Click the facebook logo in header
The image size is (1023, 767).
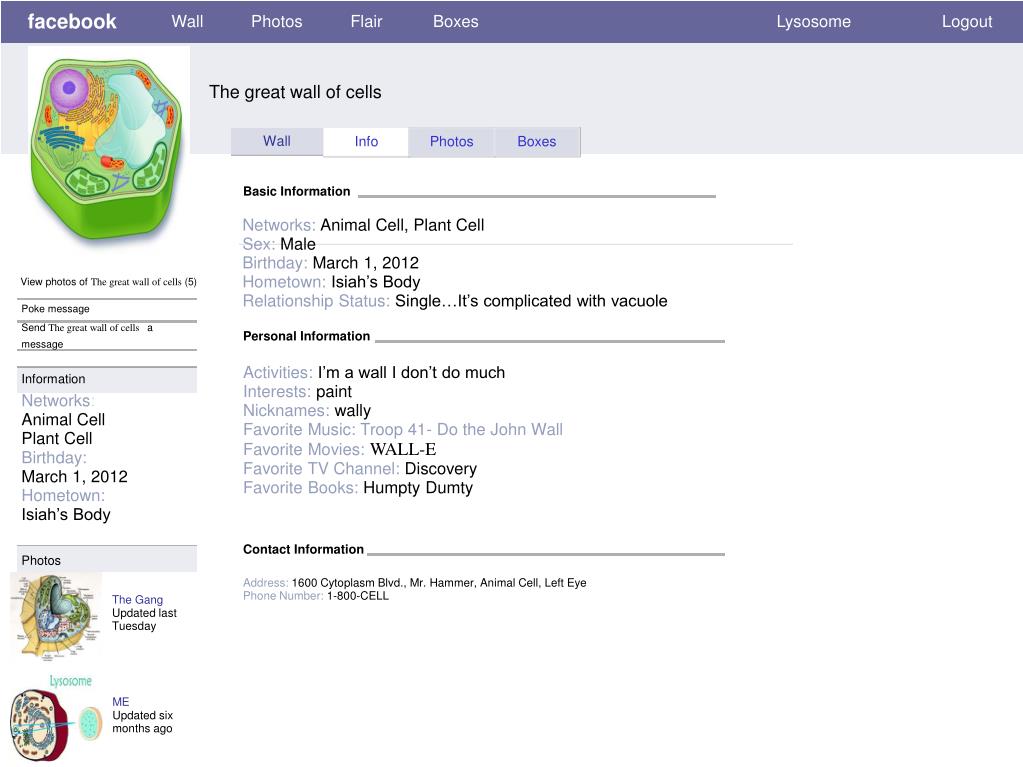72,22
